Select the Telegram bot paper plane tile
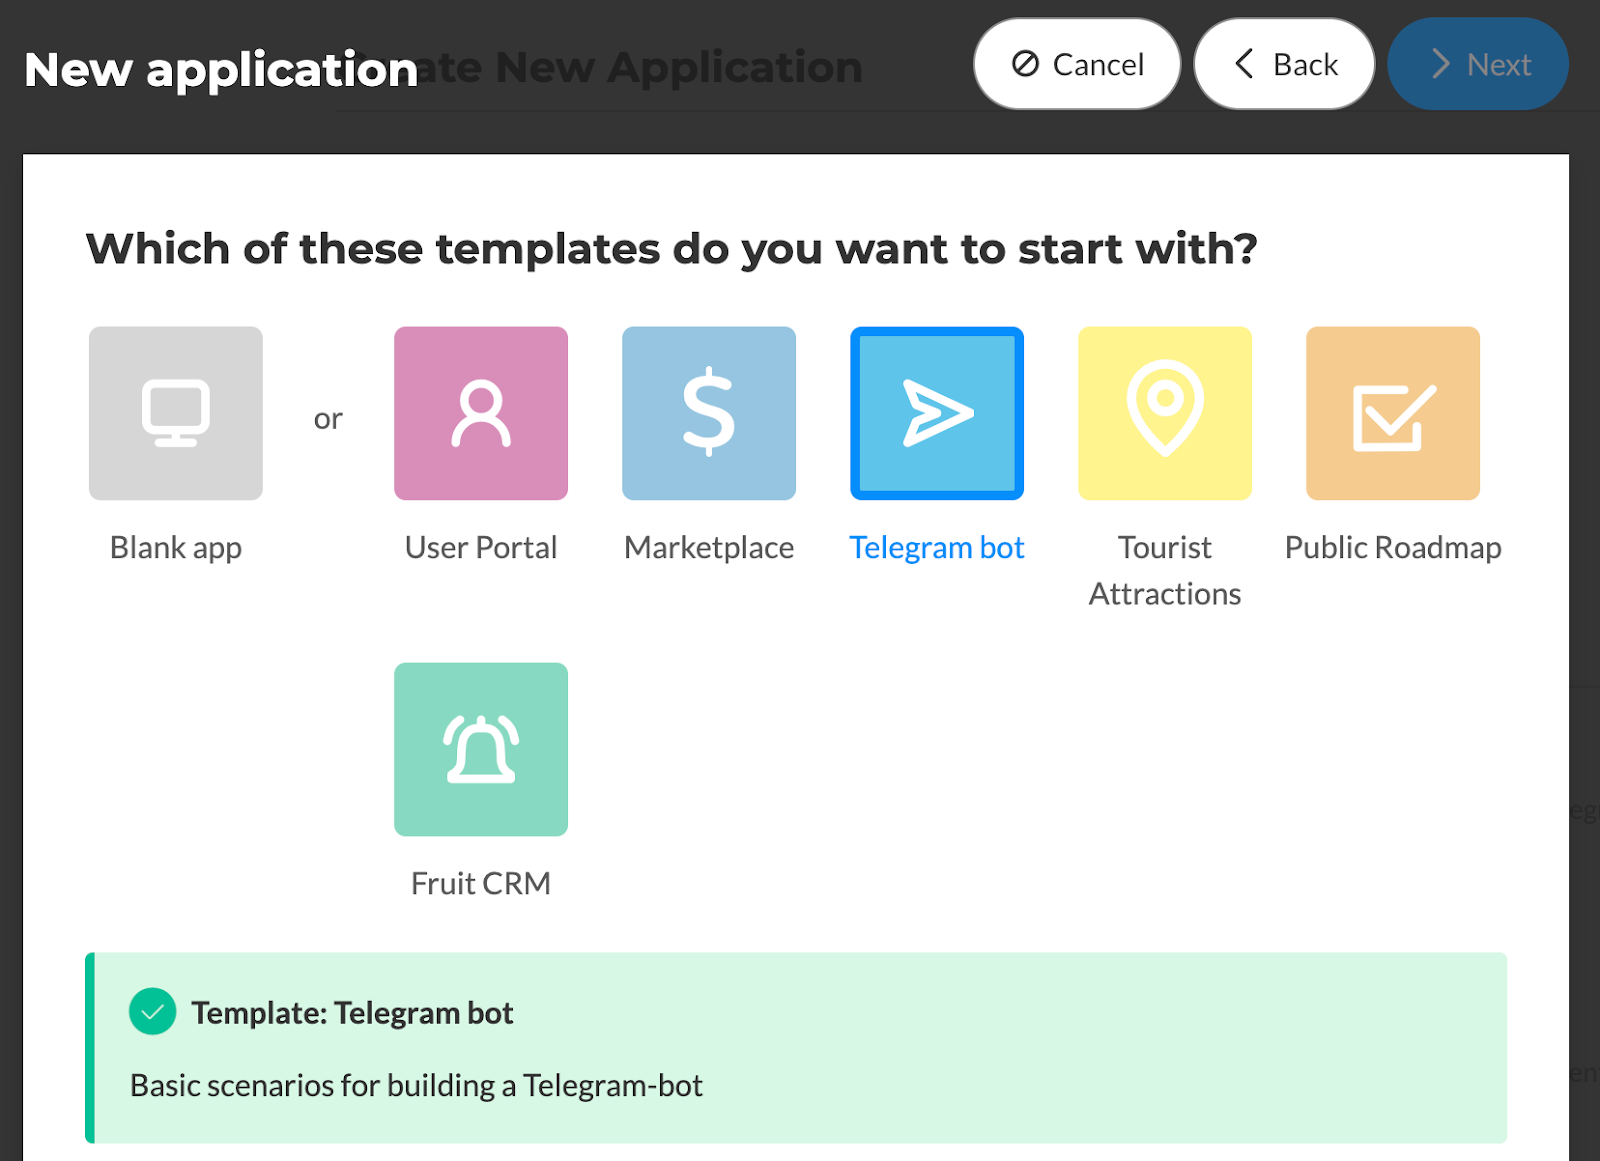 point(937,413)
